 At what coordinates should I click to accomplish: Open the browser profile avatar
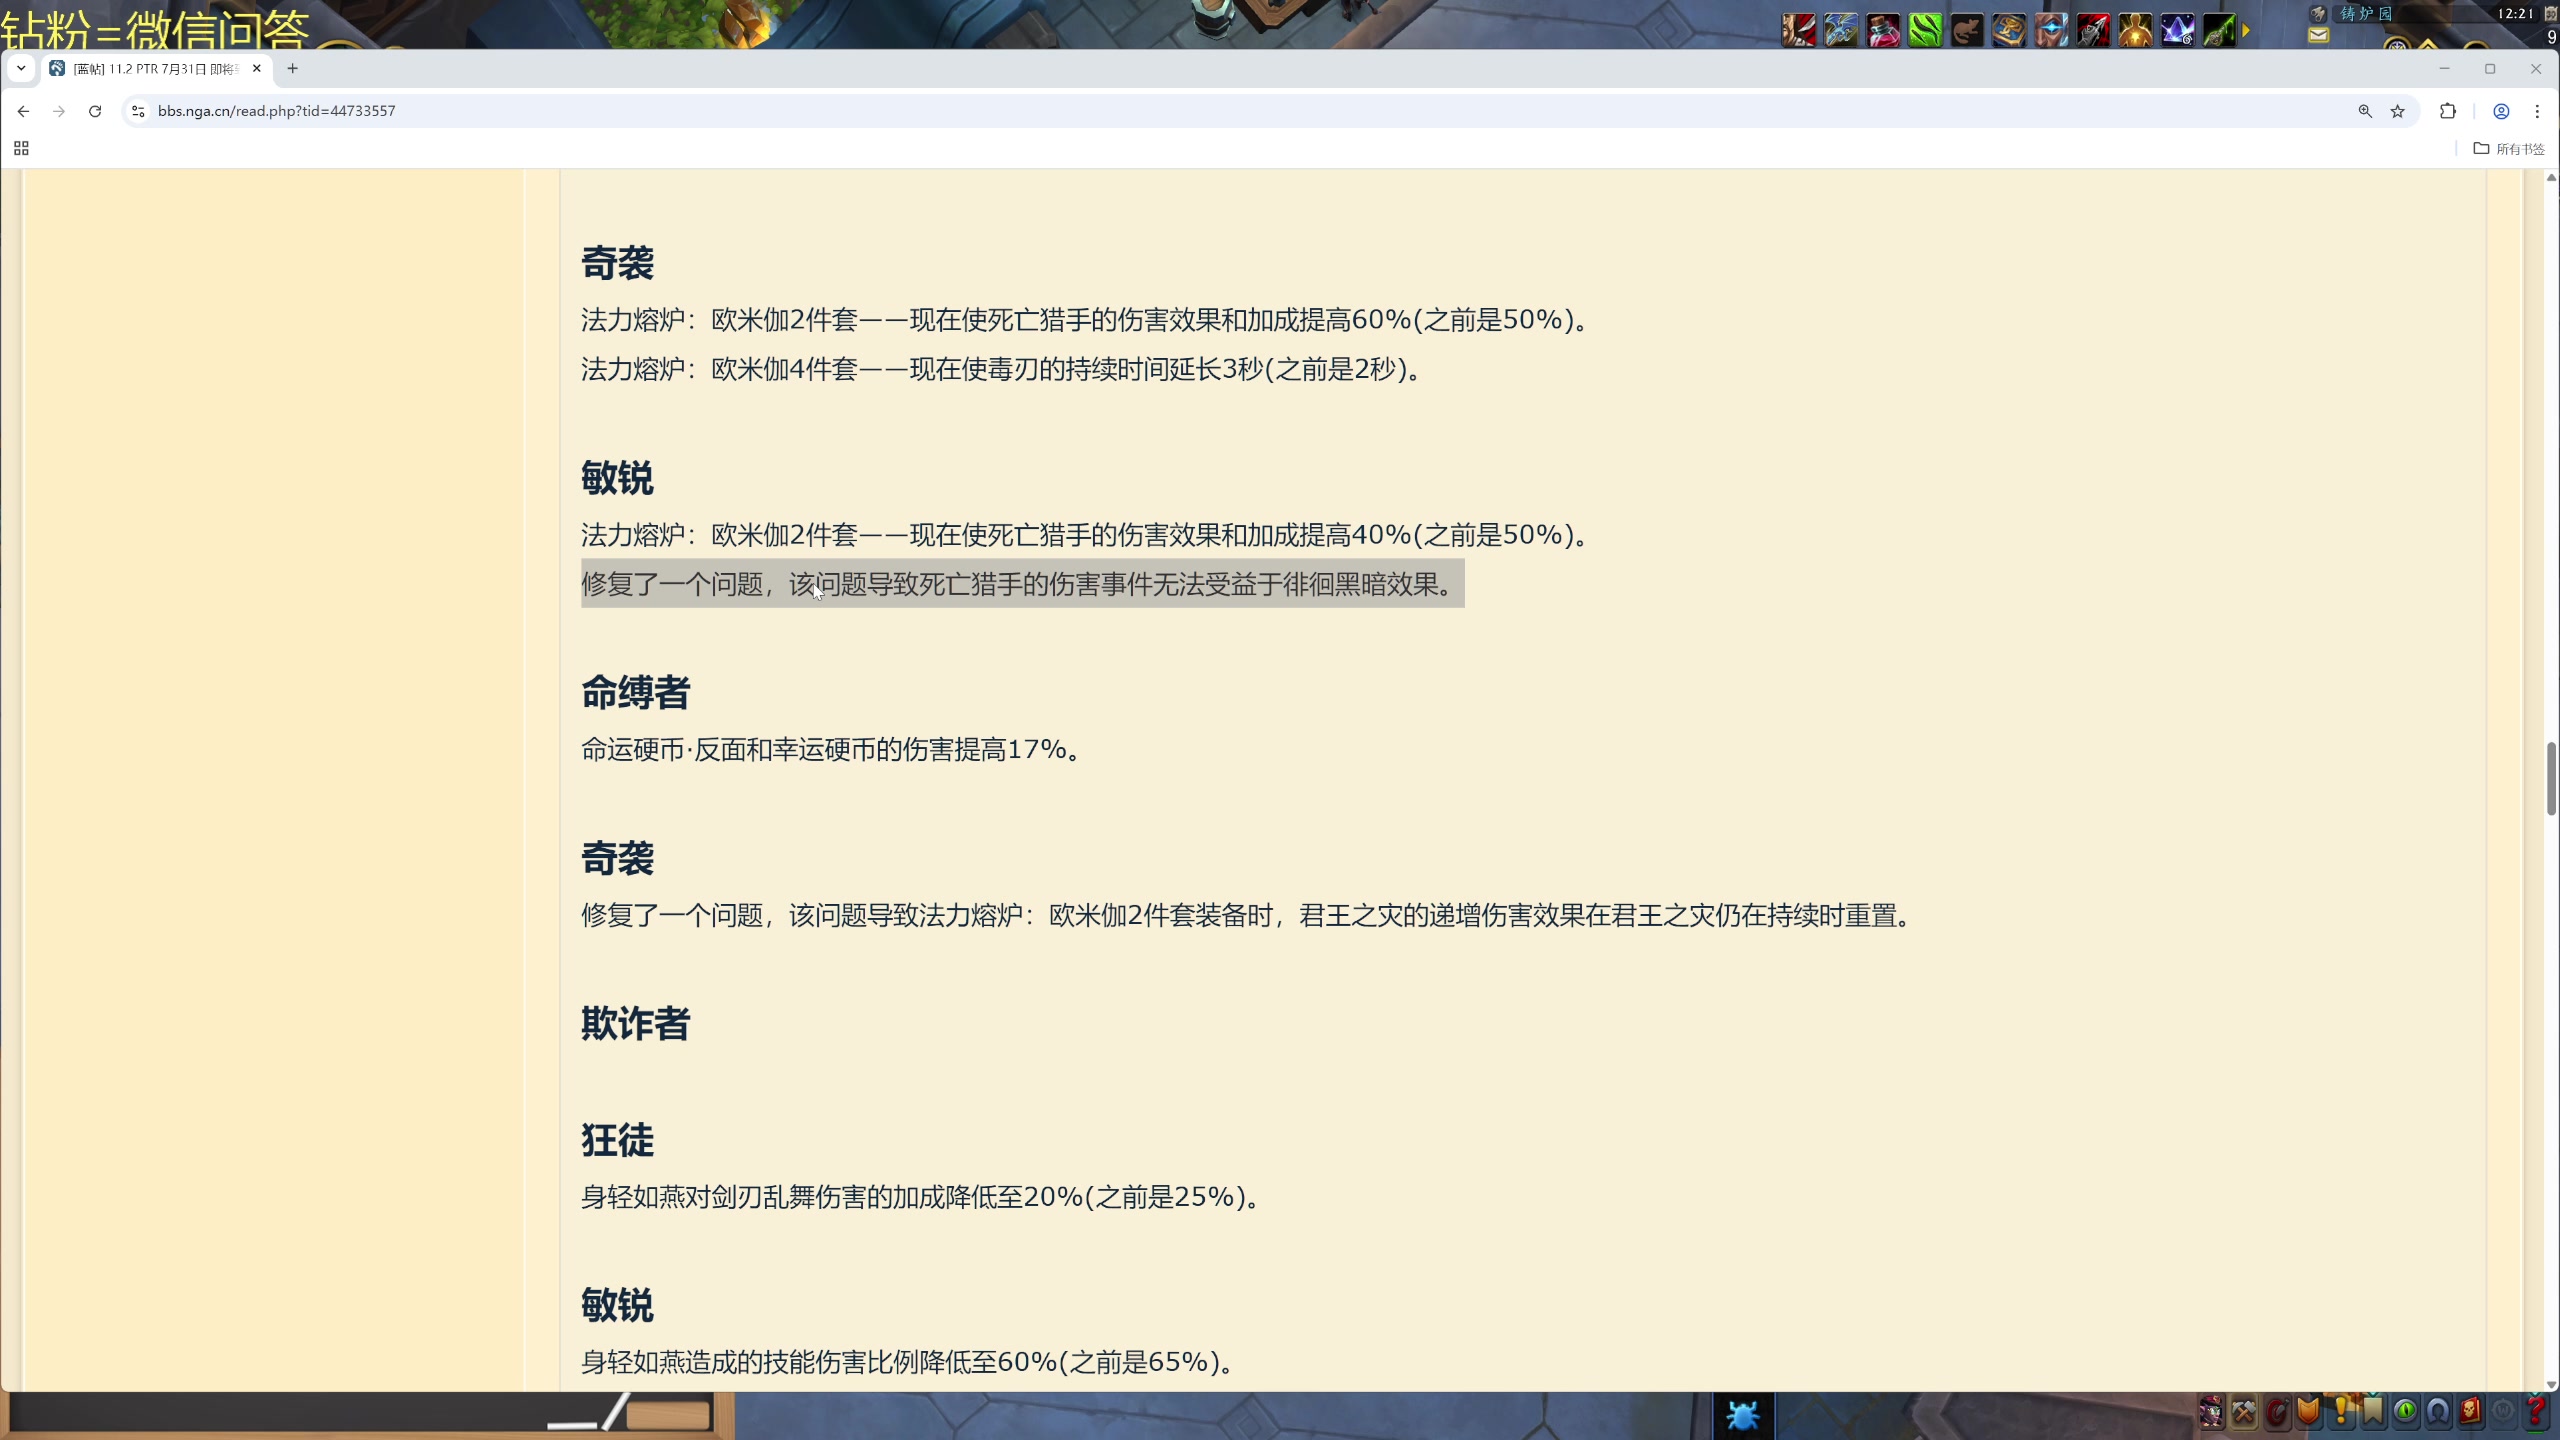pyautogui.click(x=2501, y=111)
